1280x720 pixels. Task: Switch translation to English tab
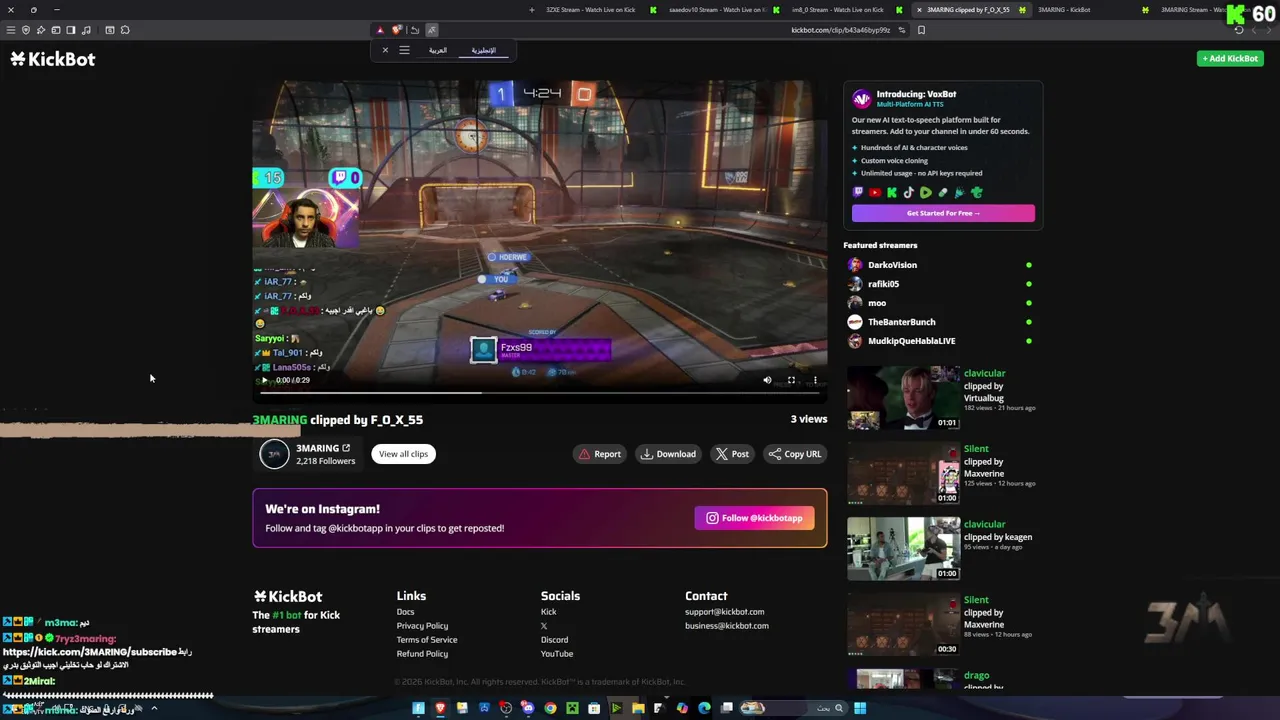pos(484,50)
